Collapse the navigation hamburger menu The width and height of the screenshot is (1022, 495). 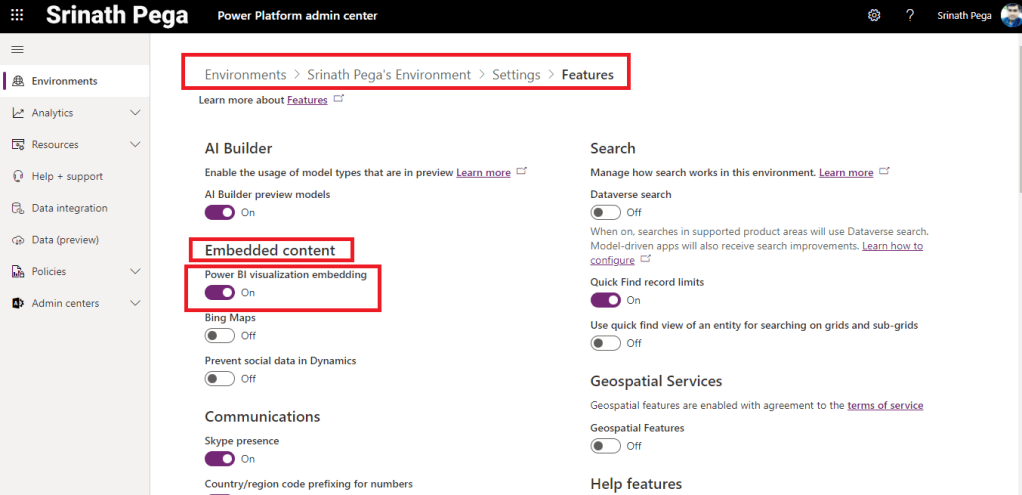click(x=17, y=49)
